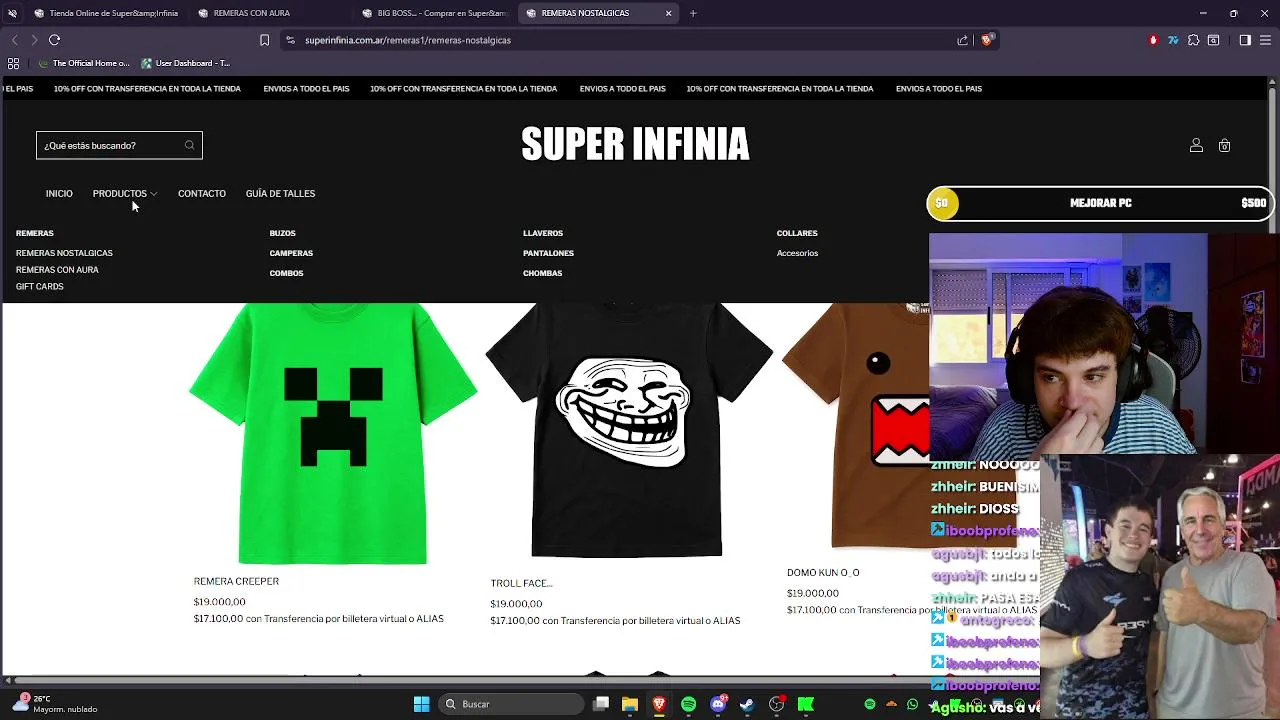Screen dimensions: 1280x720
Task: Click the browser address bar URL
Action: pyautogui.click(x=408, y=40)
